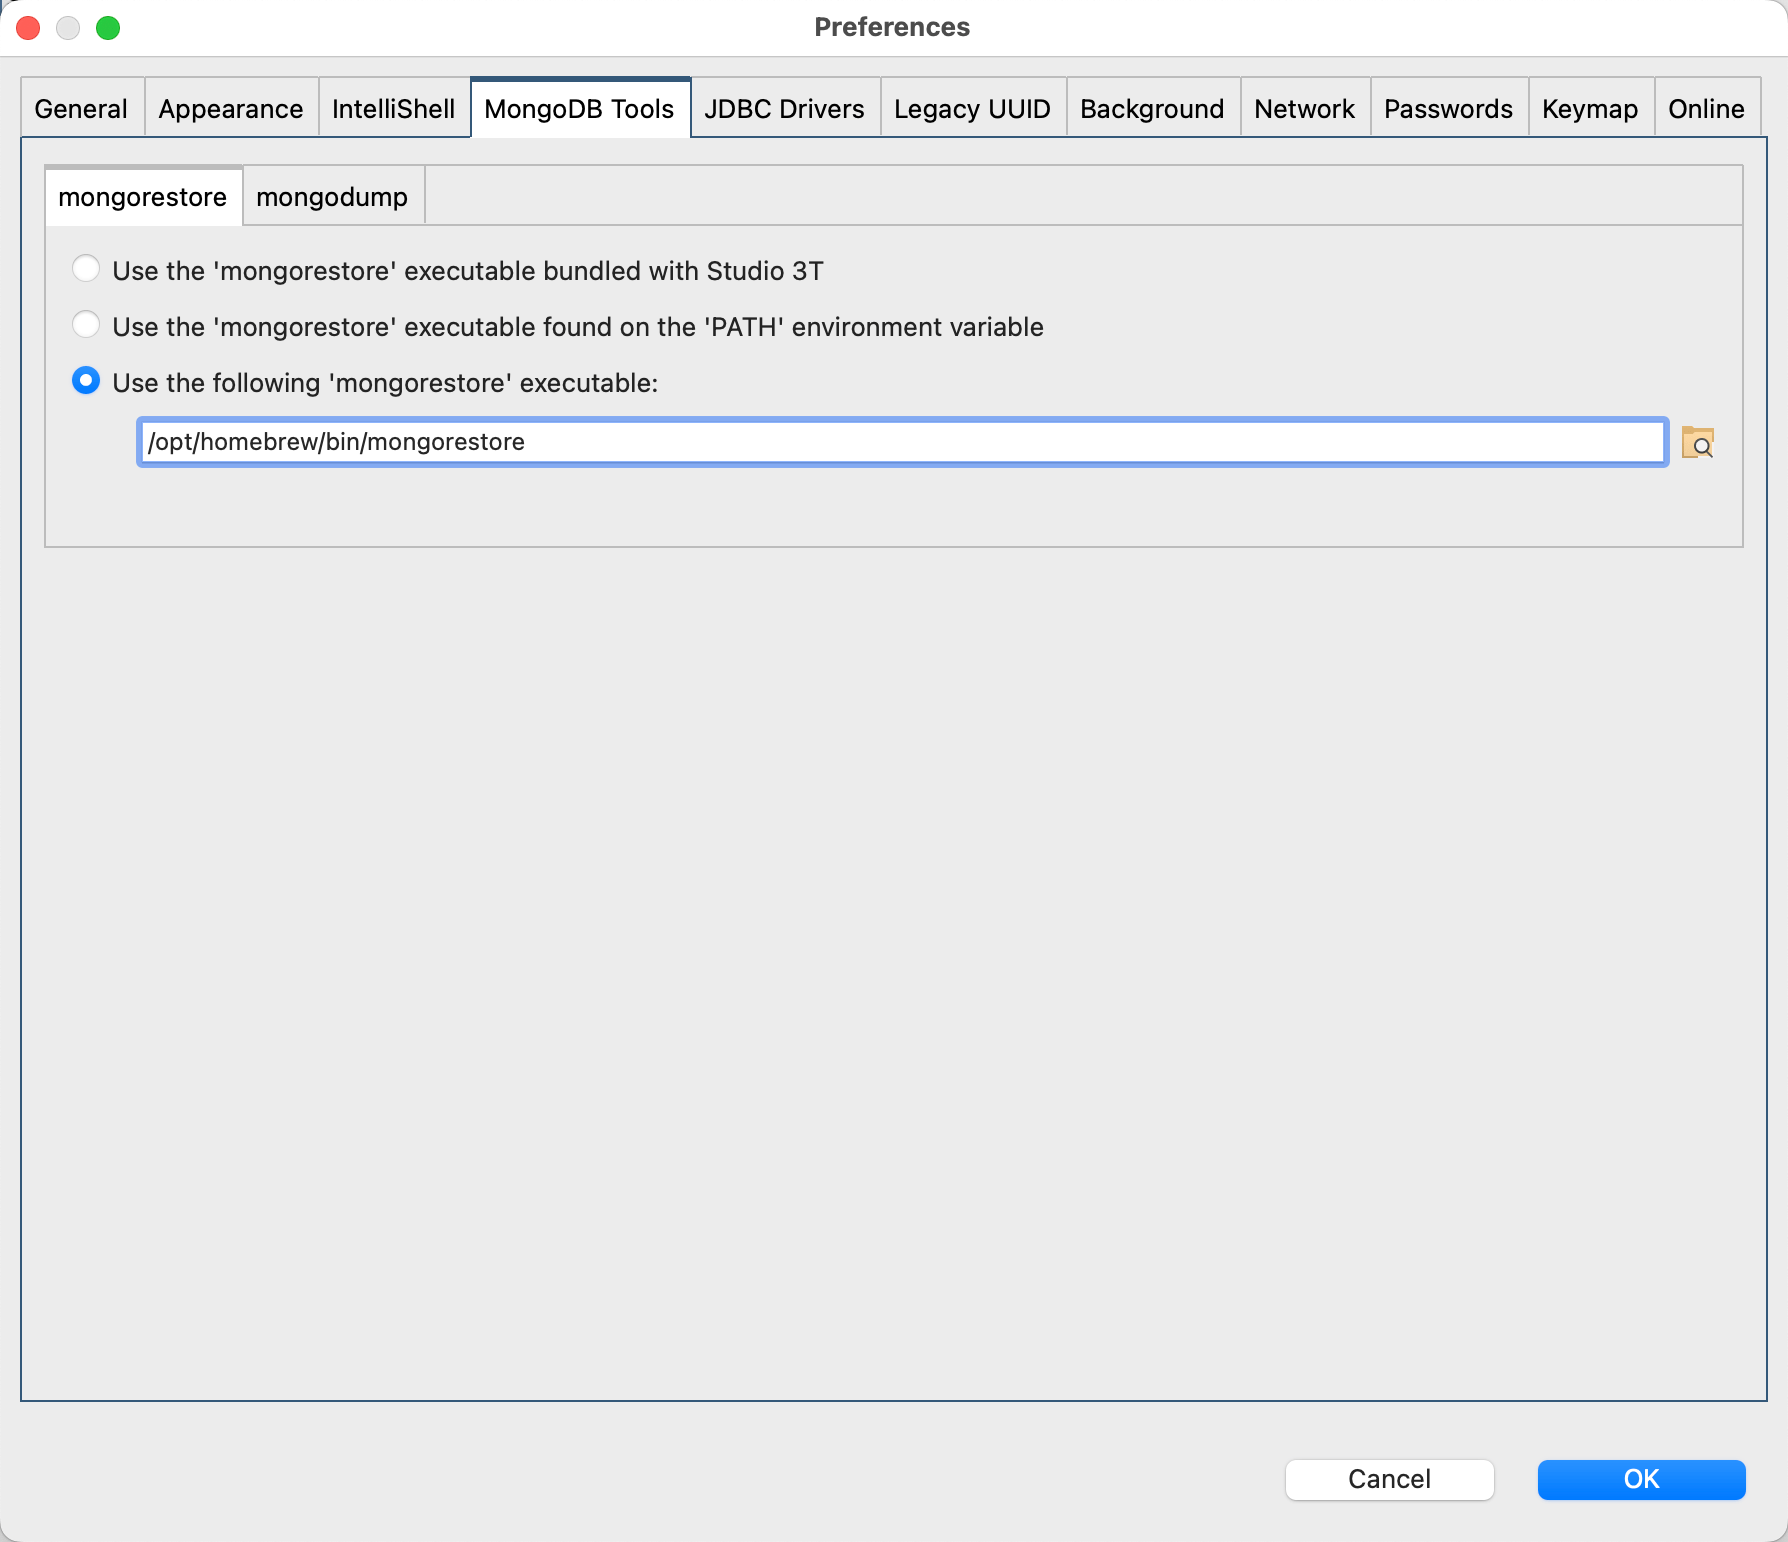Open the General preferences tab

[81, 109]
